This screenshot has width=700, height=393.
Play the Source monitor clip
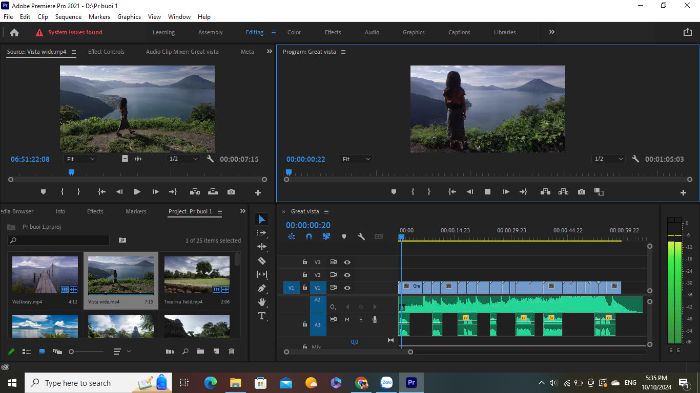137,192
